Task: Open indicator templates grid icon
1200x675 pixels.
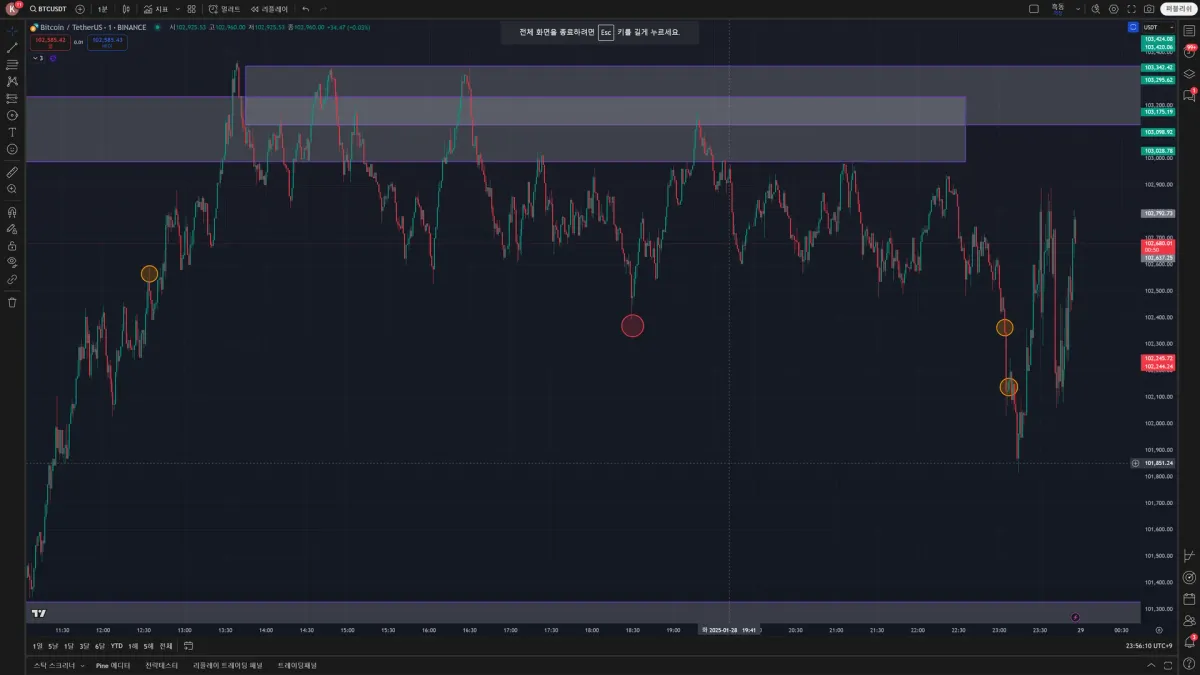Action: [191, 8]
